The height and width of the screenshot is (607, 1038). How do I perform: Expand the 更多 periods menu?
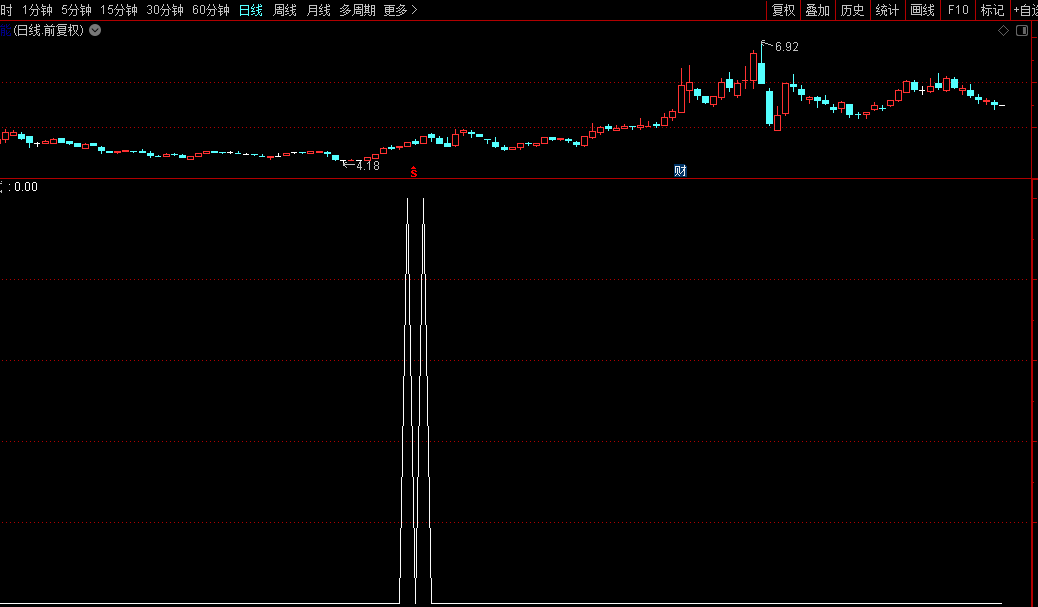(400, 10)
